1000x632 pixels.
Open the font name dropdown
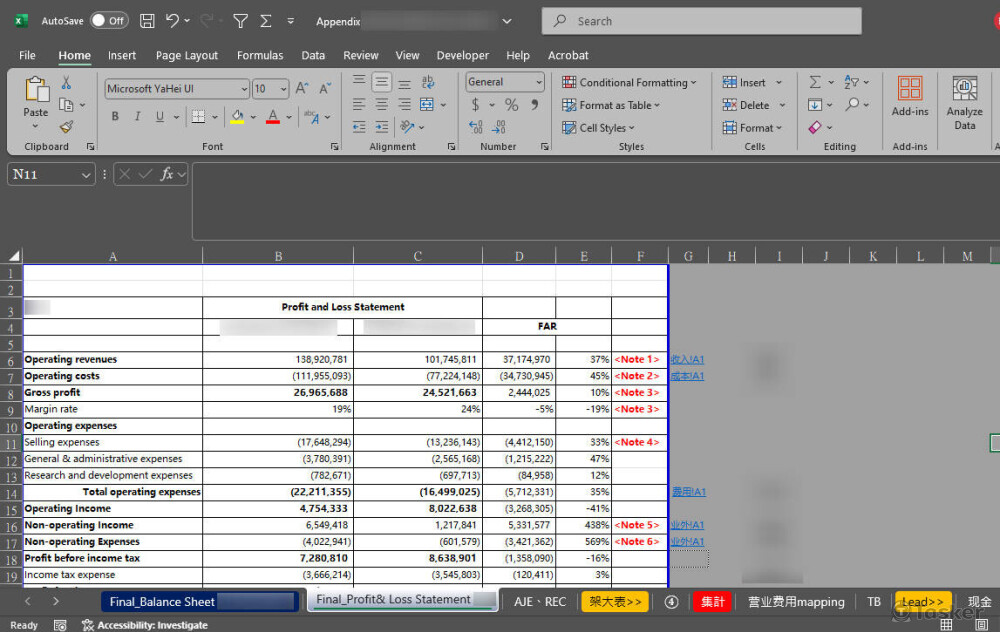[244, 89]
